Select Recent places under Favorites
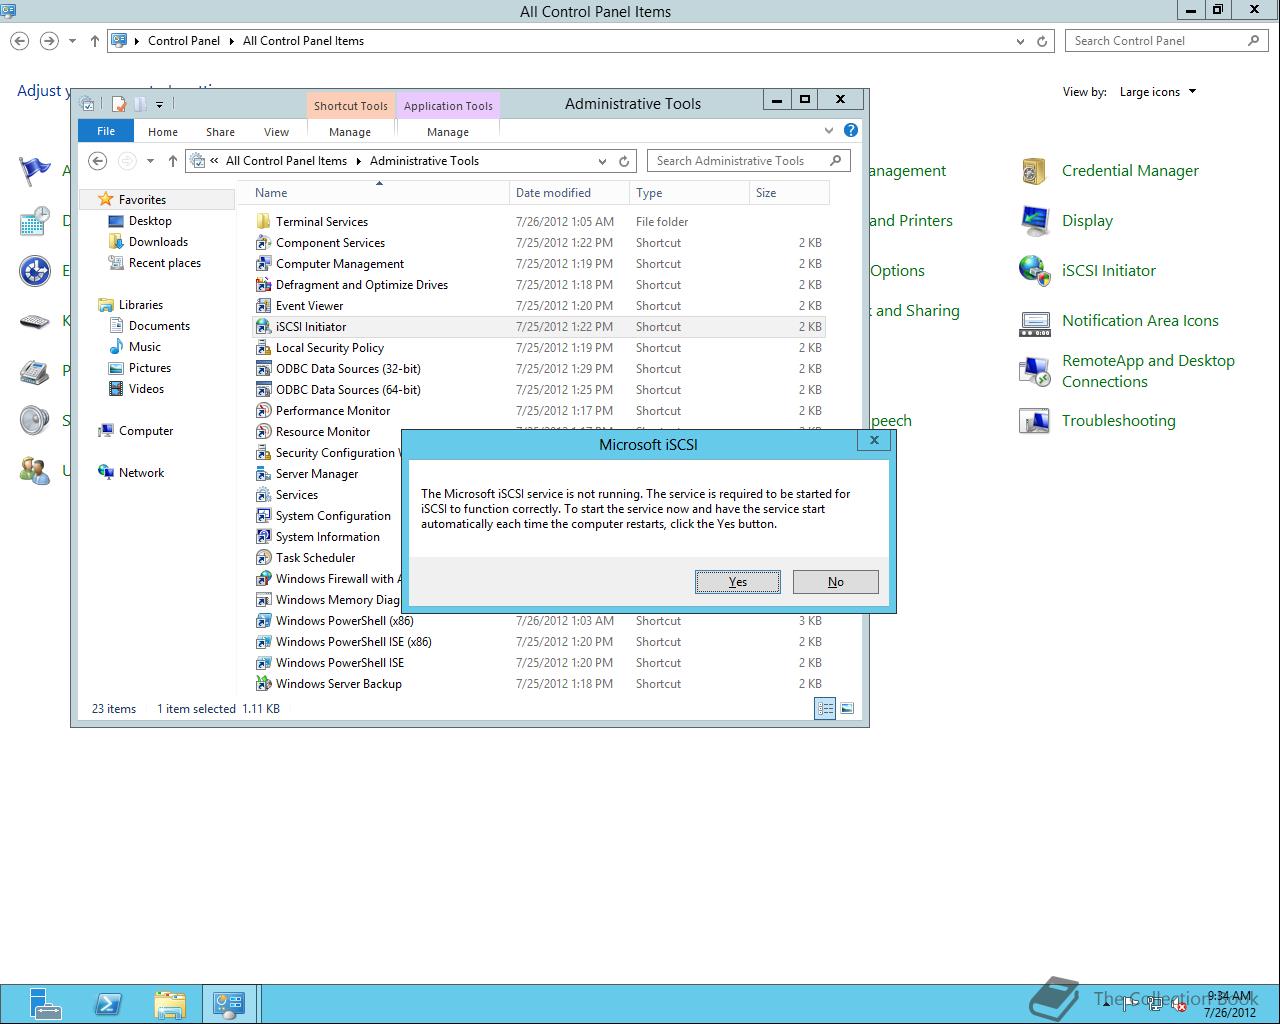This screenshot has height=1024, width=1280. click(165, 263)
